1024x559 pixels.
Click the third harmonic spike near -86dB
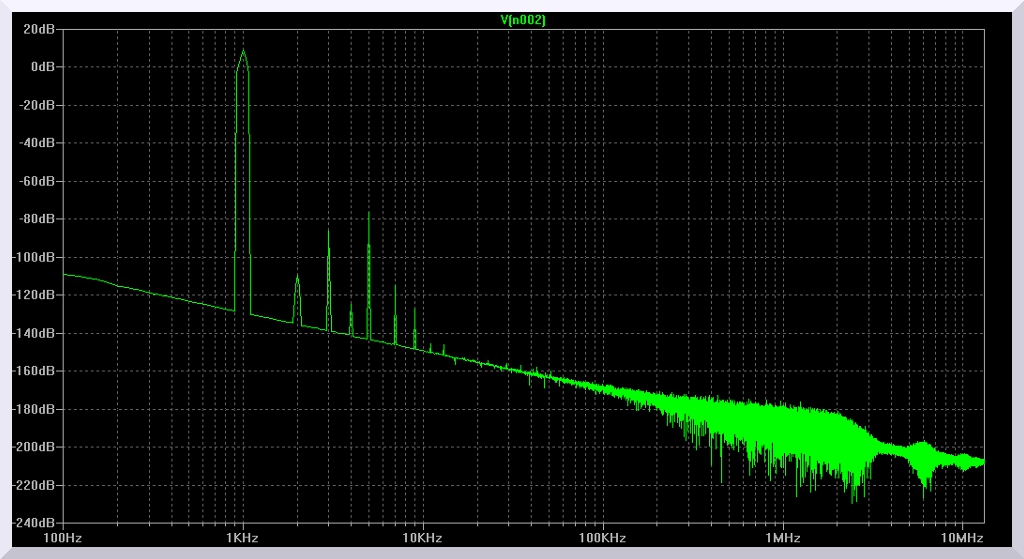pos(328,230)
